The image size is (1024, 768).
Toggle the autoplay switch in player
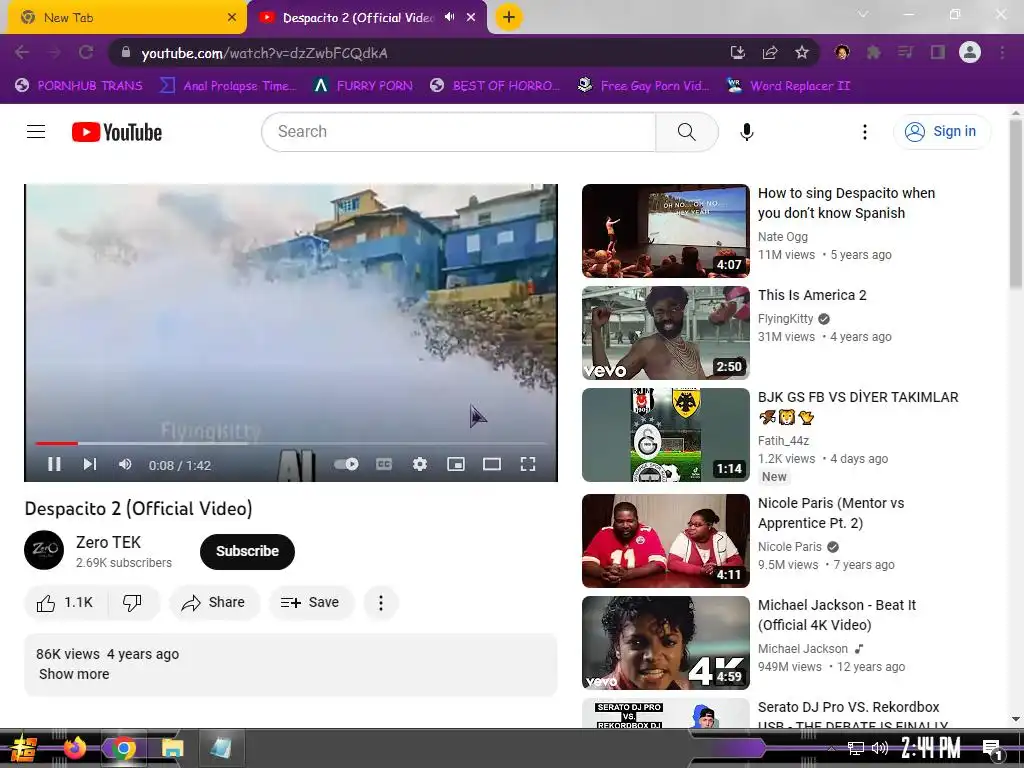(x=345, y=464)
